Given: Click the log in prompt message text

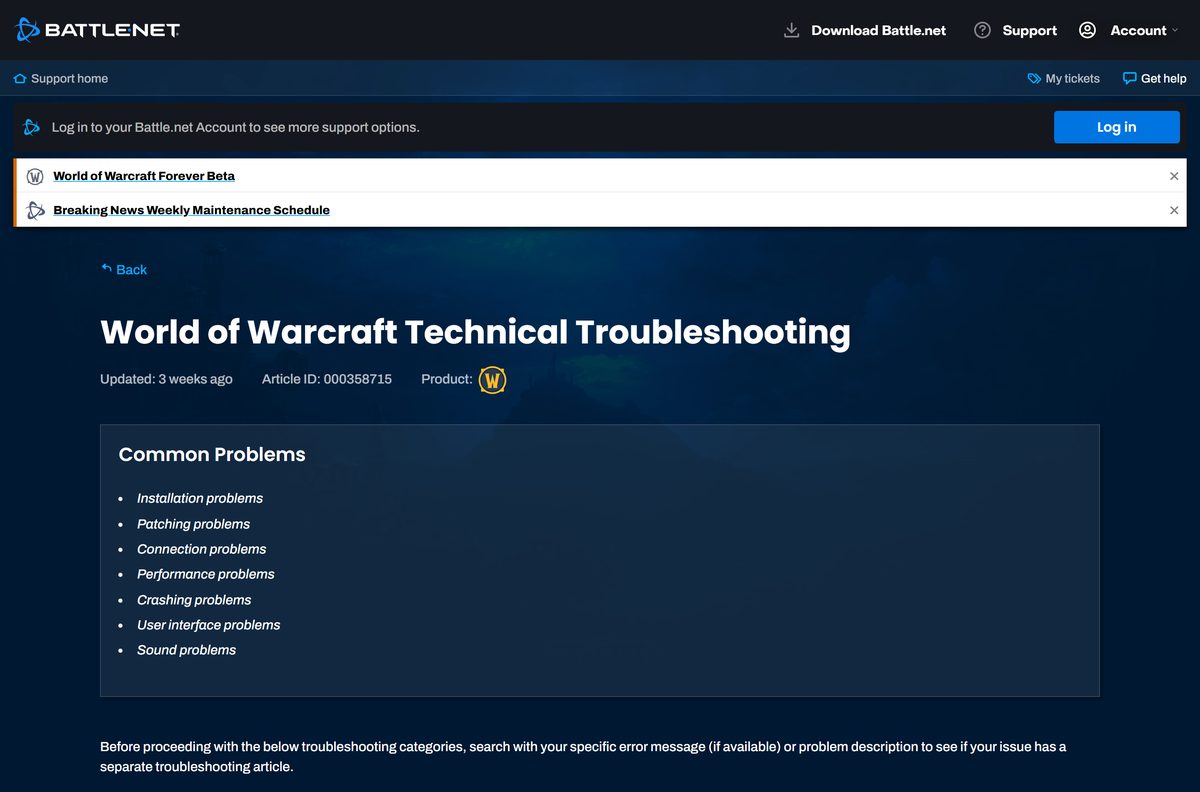Looking at the screenshot, I should tap(235, 127).
